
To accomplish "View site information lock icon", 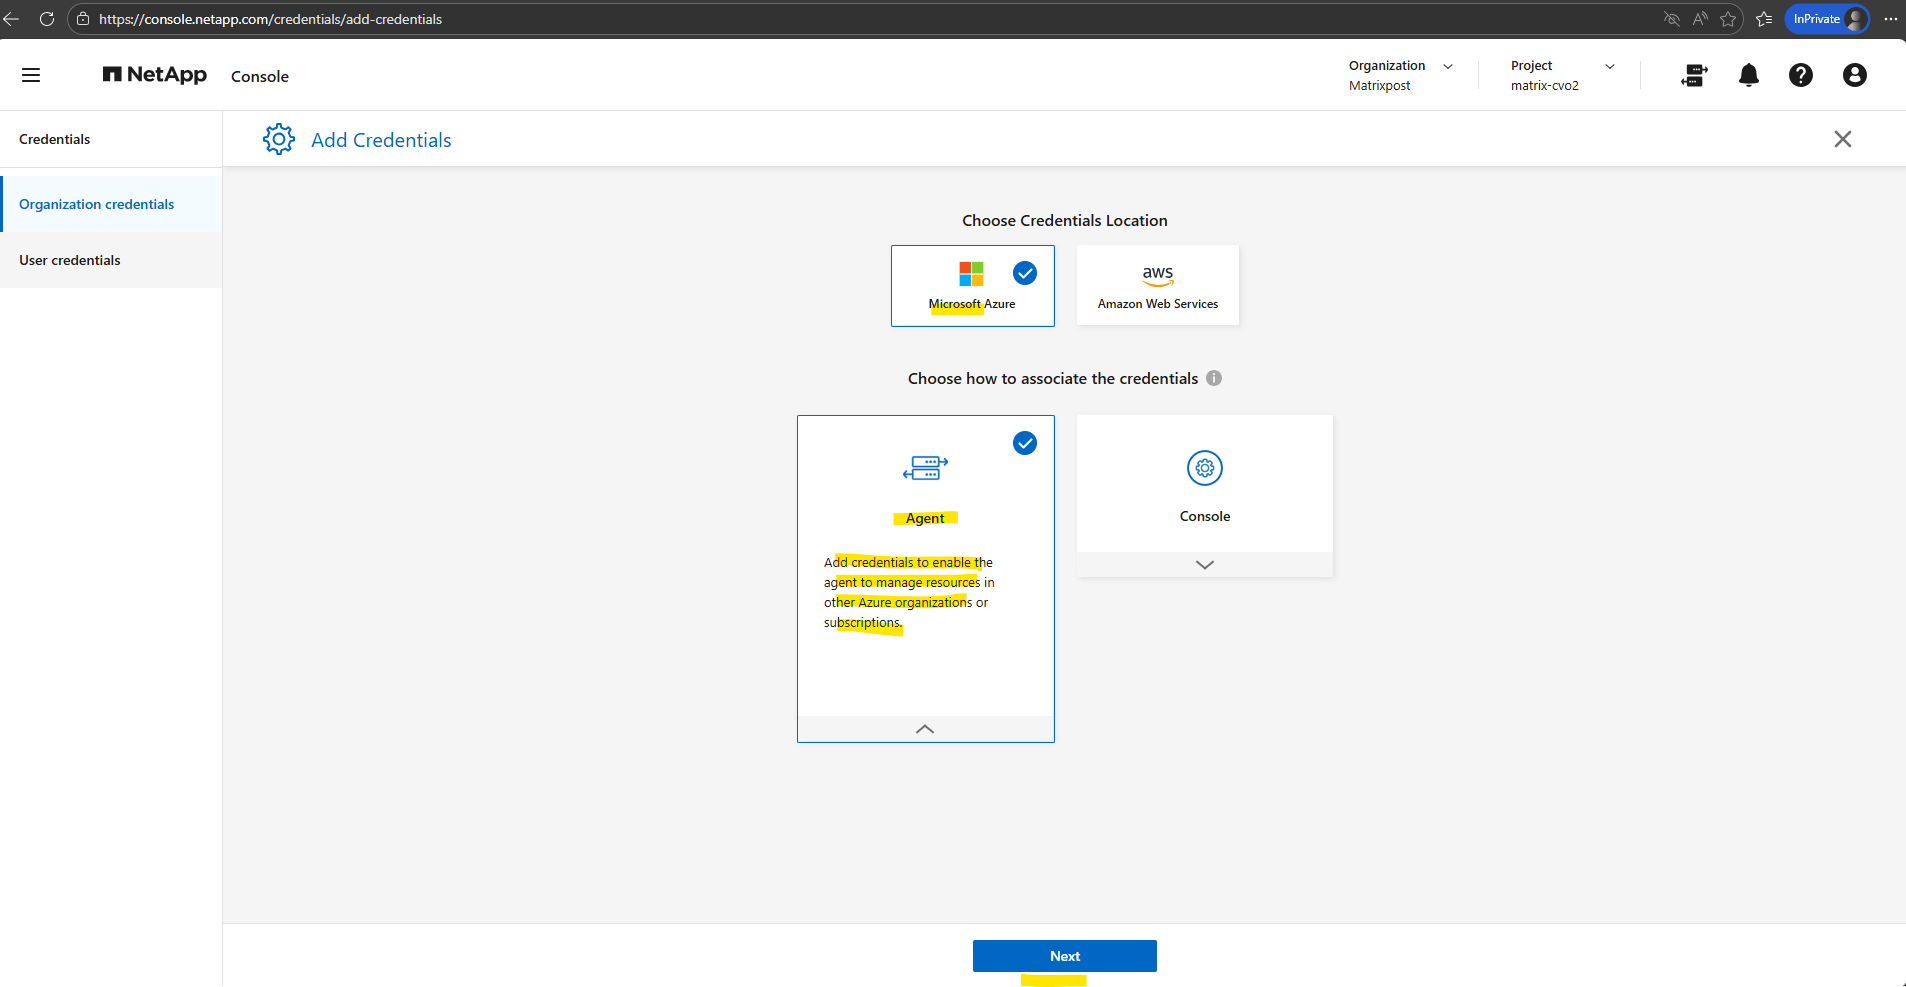I will 83,19.
